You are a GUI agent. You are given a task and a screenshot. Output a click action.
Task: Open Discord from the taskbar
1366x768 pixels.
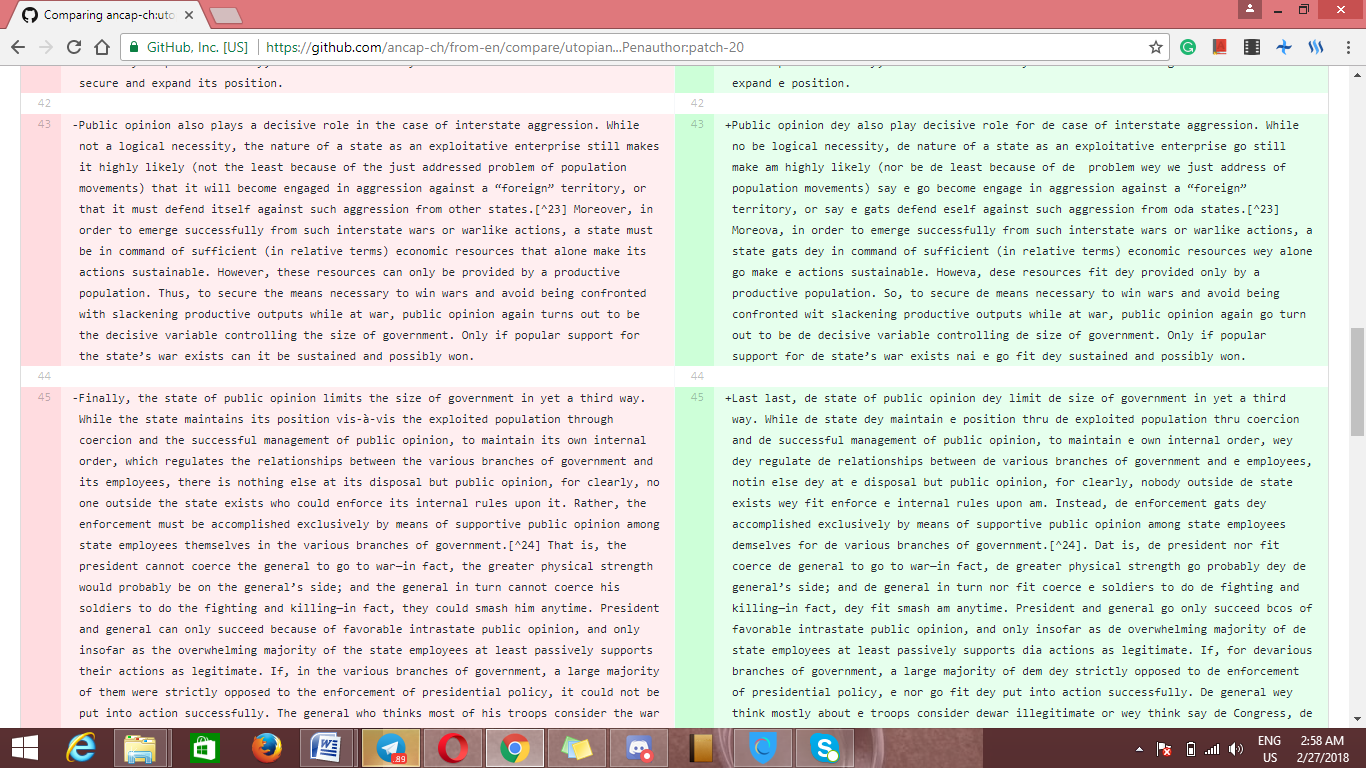click(638, 748)
